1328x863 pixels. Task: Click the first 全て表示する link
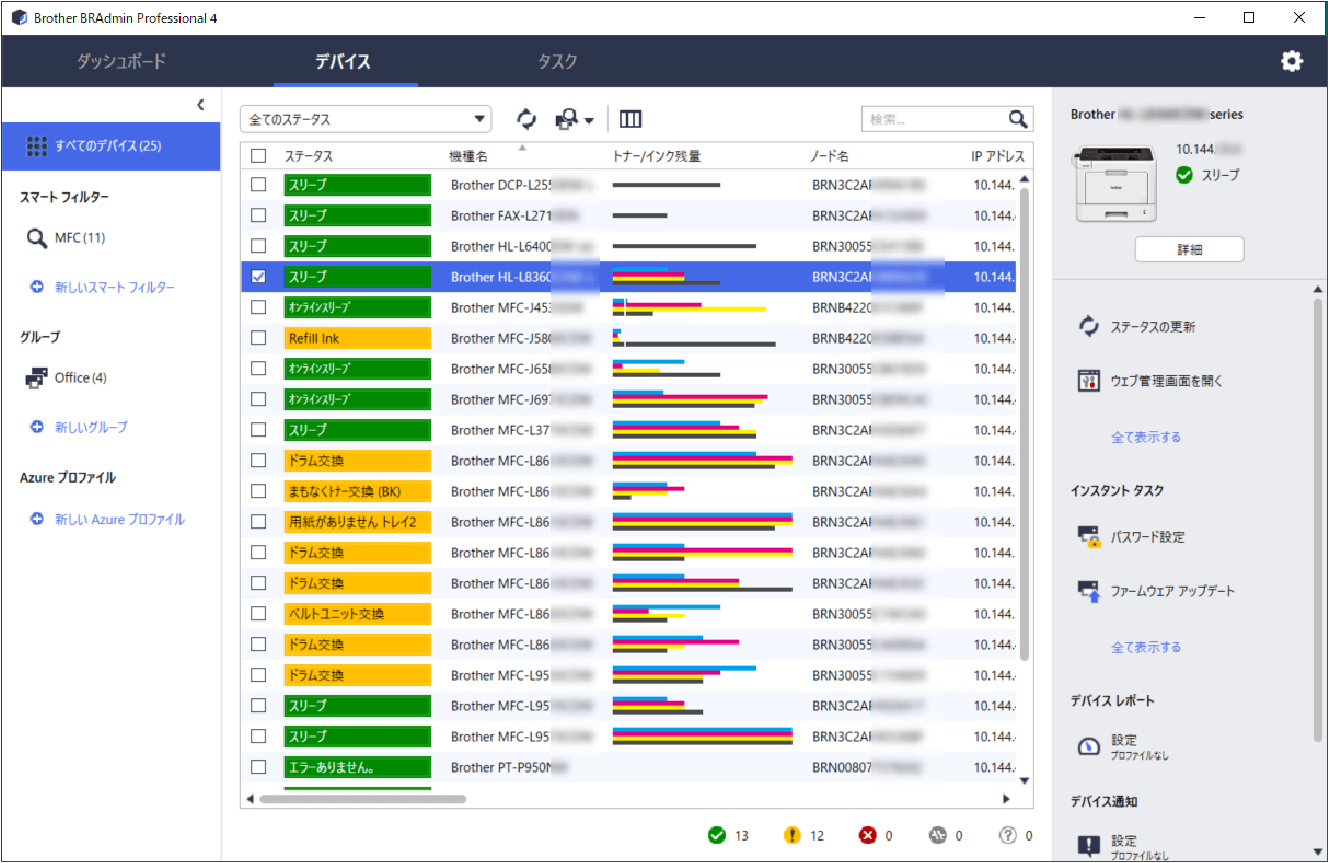(1146, 437)
